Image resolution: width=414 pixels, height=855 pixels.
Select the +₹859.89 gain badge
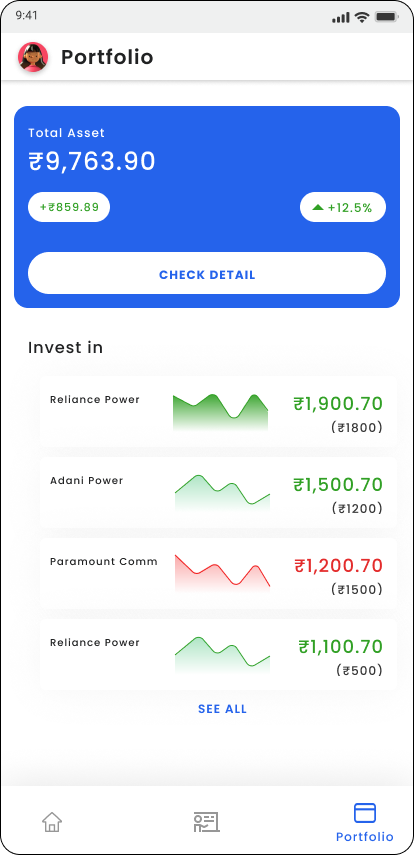69,207
